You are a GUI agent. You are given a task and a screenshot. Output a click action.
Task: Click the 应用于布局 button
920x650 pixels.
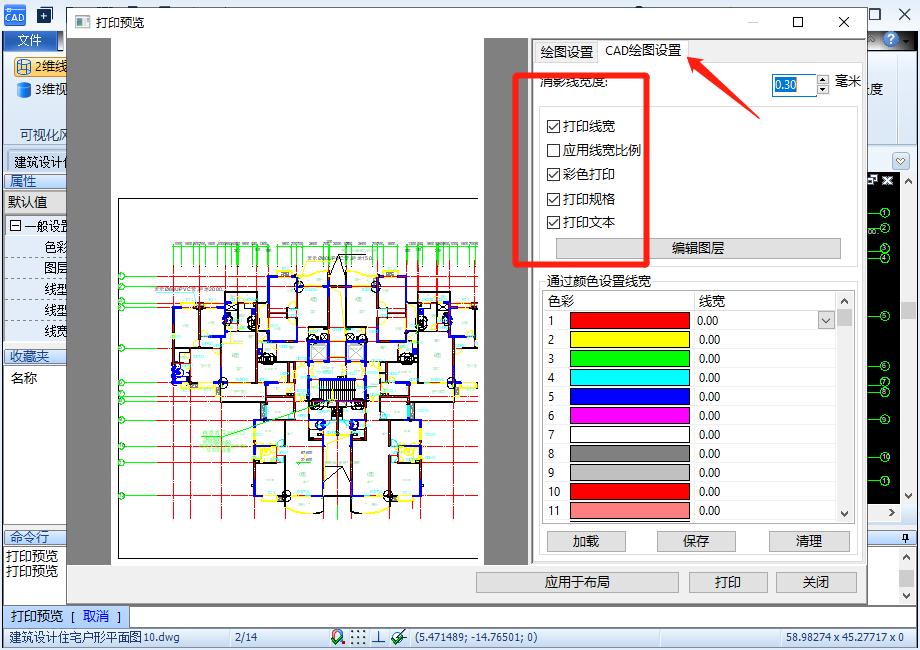tap(577, 582)
